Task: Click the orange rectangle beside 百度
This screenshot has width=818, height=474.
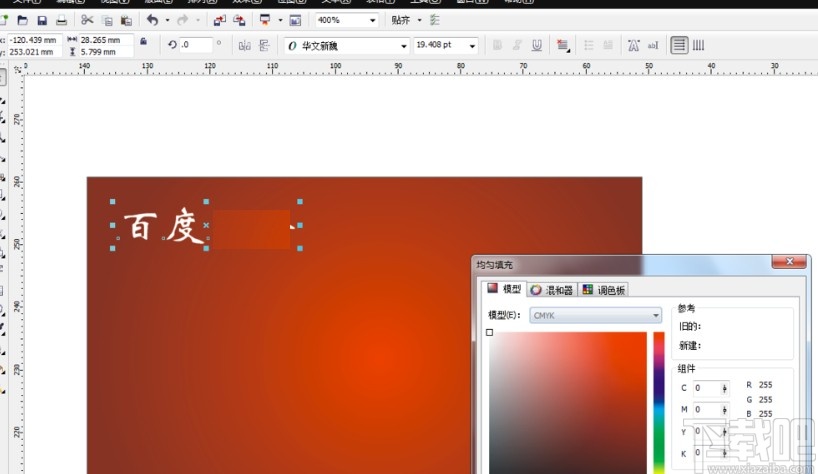Action: coord(251,229)
